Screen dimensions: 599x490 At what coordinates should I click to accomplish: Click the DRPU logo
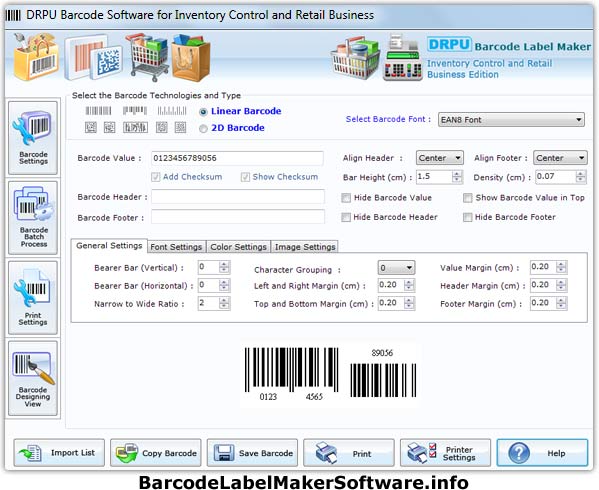tap(449, 45)
